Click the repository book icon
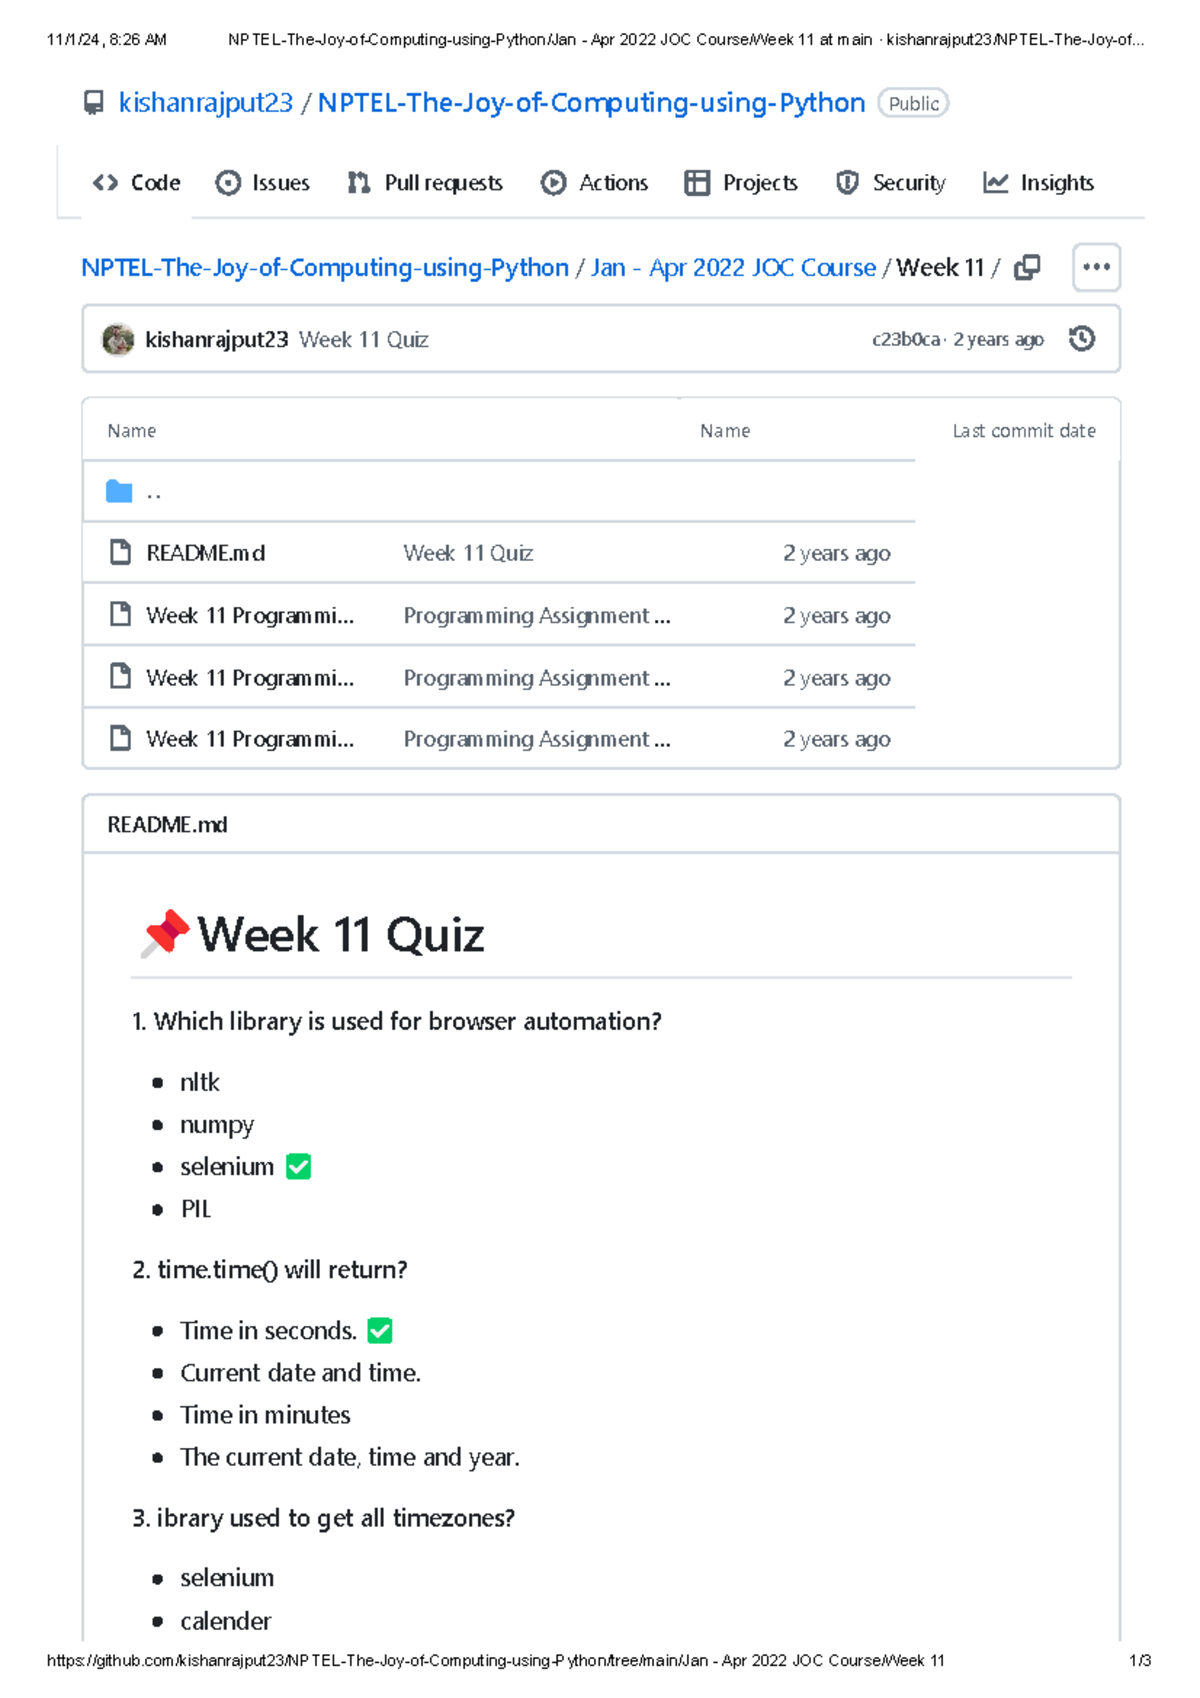This screenshot has height=1698, width=1200. coord(93,103)
